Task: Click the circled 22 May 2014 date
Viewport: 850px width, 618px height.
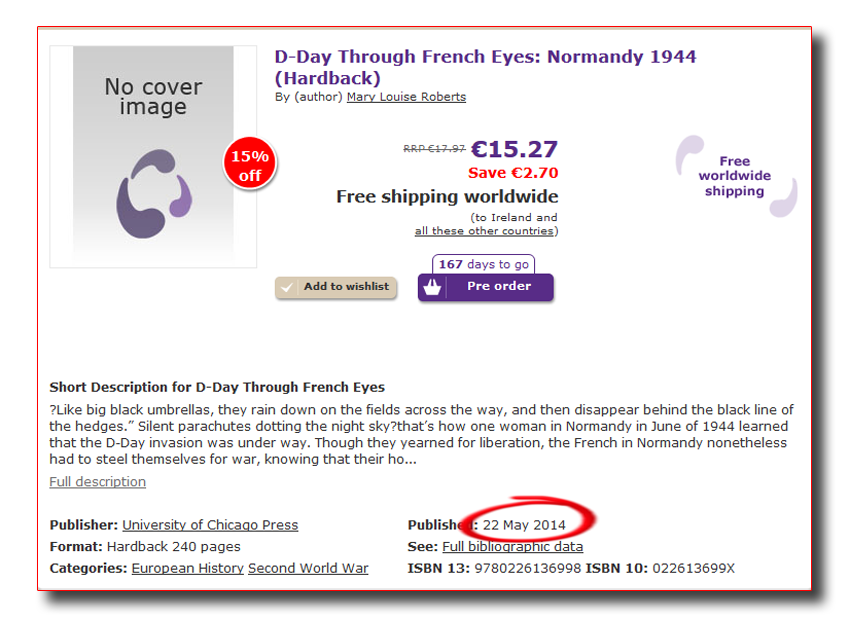Action: click(x=524, y=525)
